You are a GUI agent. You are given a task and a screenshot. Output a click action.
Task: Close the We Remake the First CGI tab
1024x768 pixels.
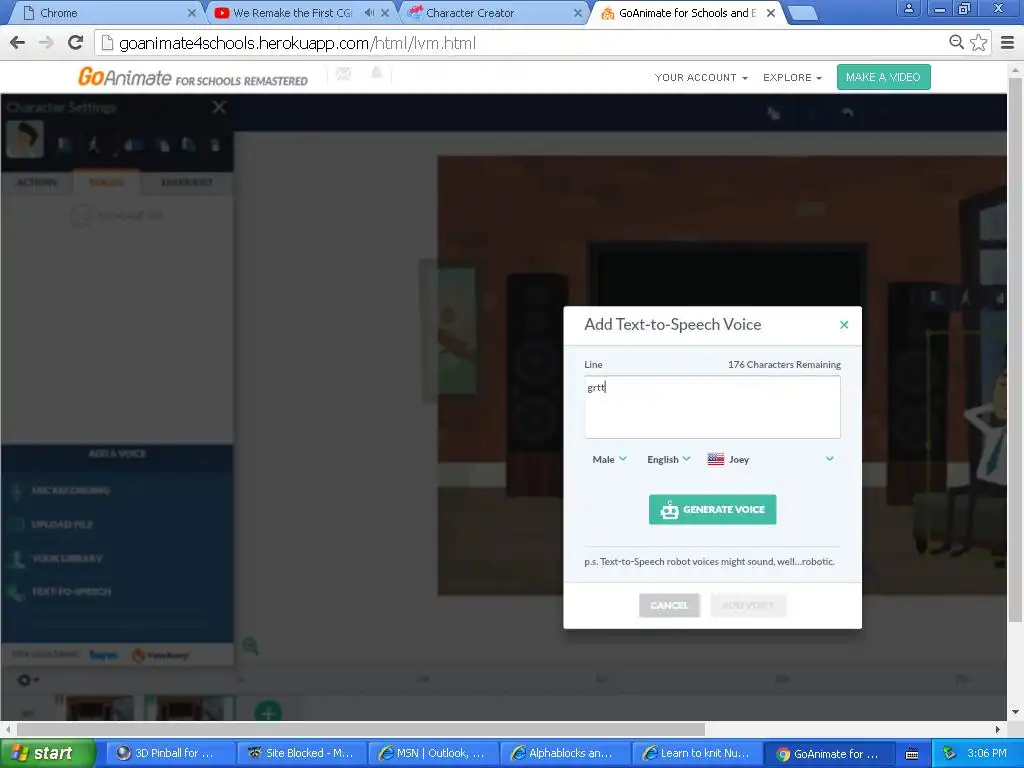point(385,13)
